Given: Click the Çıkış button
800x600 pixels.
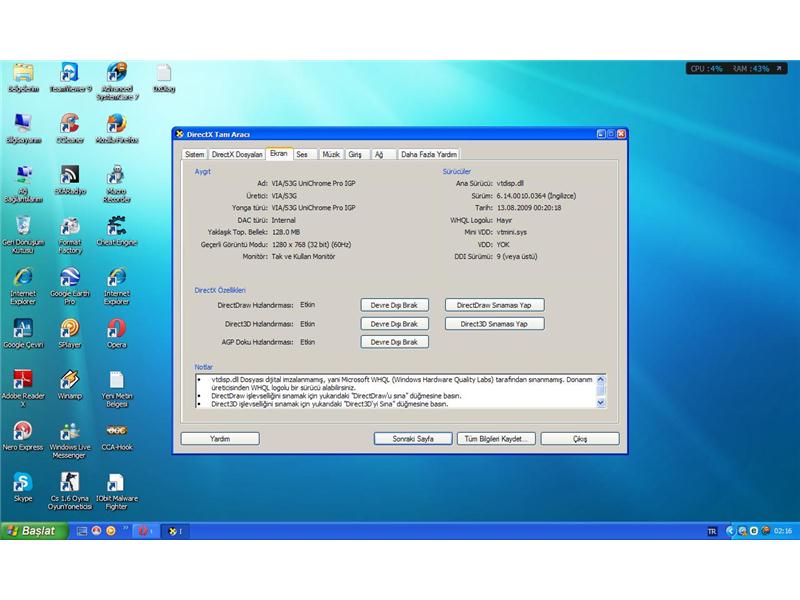Looking at the screenshot, I should [580, 439].
